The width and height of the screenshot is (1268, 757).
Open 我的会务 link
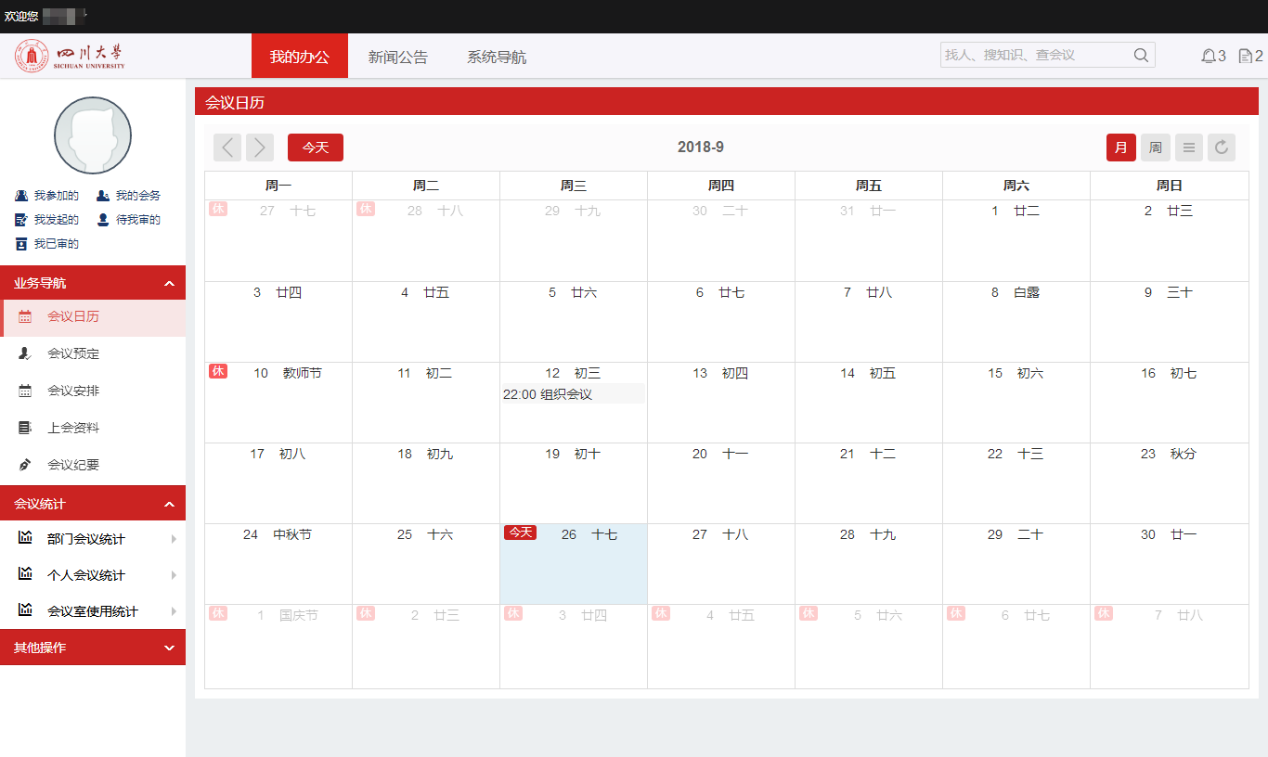click(x=138, y=196)
